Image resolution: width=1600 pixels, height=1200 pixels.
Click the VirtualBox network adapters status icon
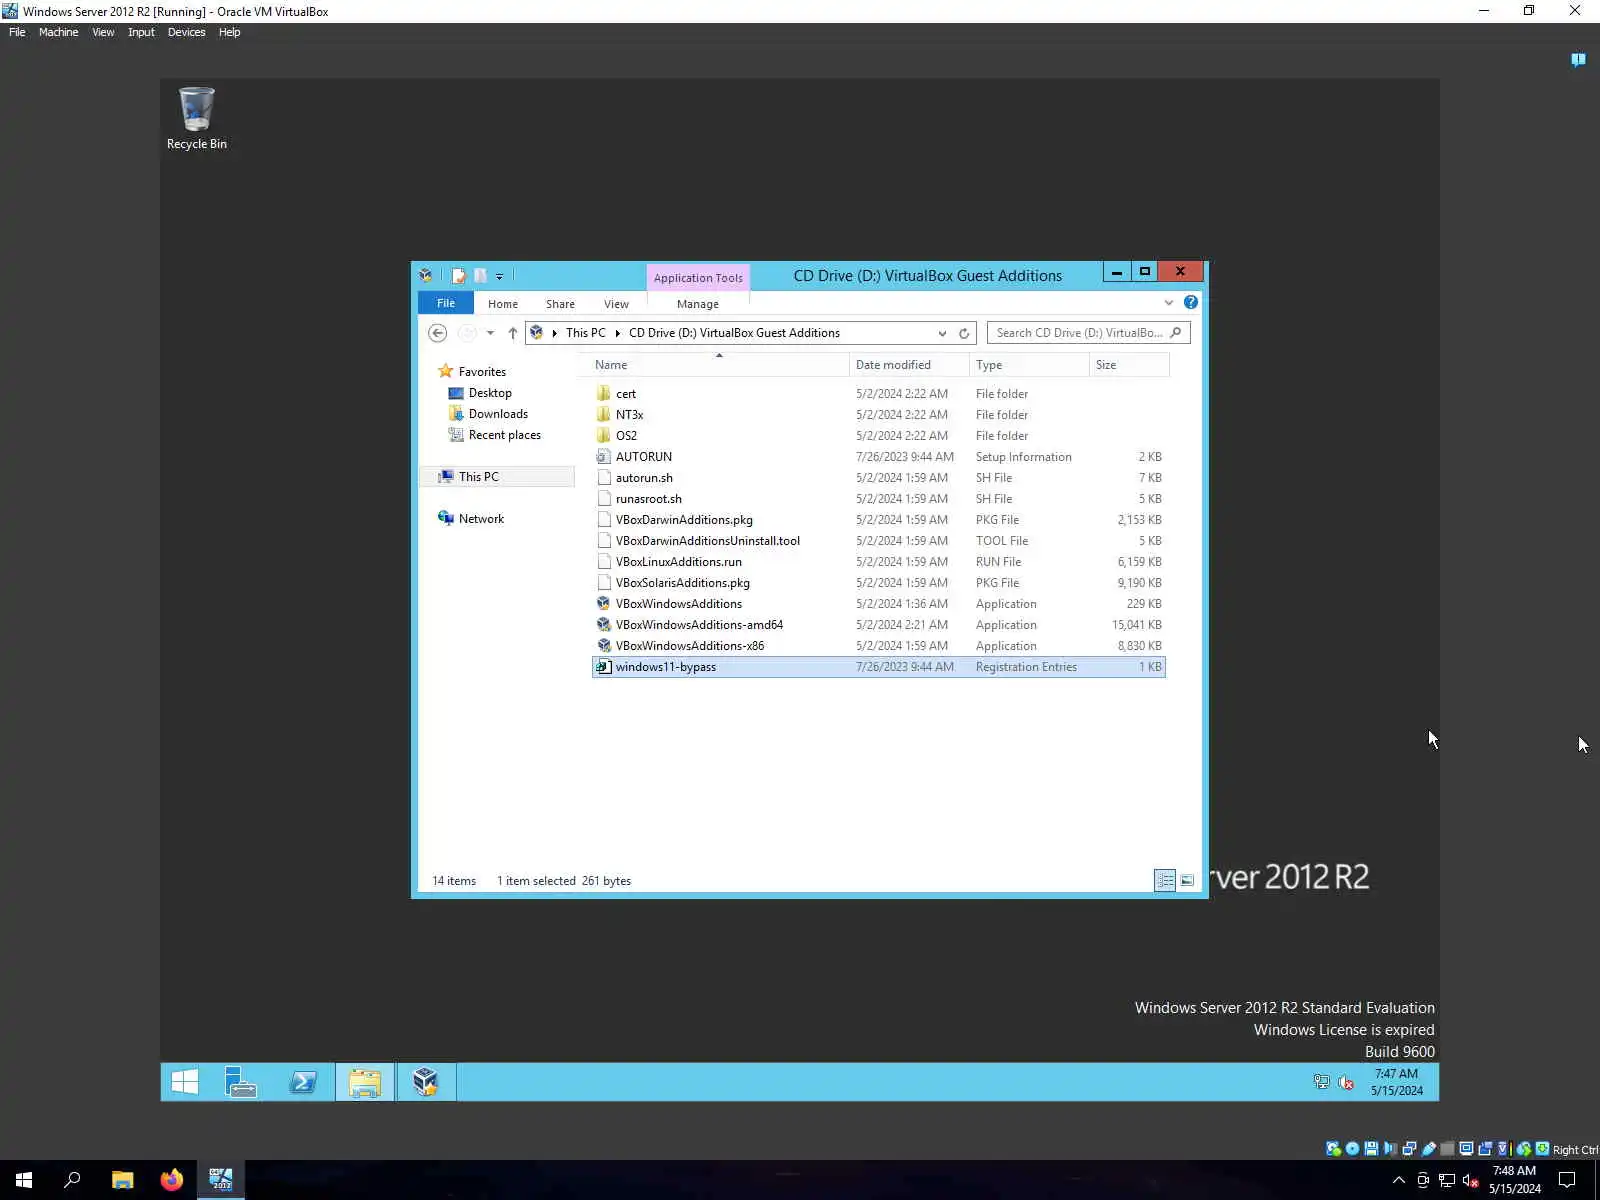coord(1409,1149)
